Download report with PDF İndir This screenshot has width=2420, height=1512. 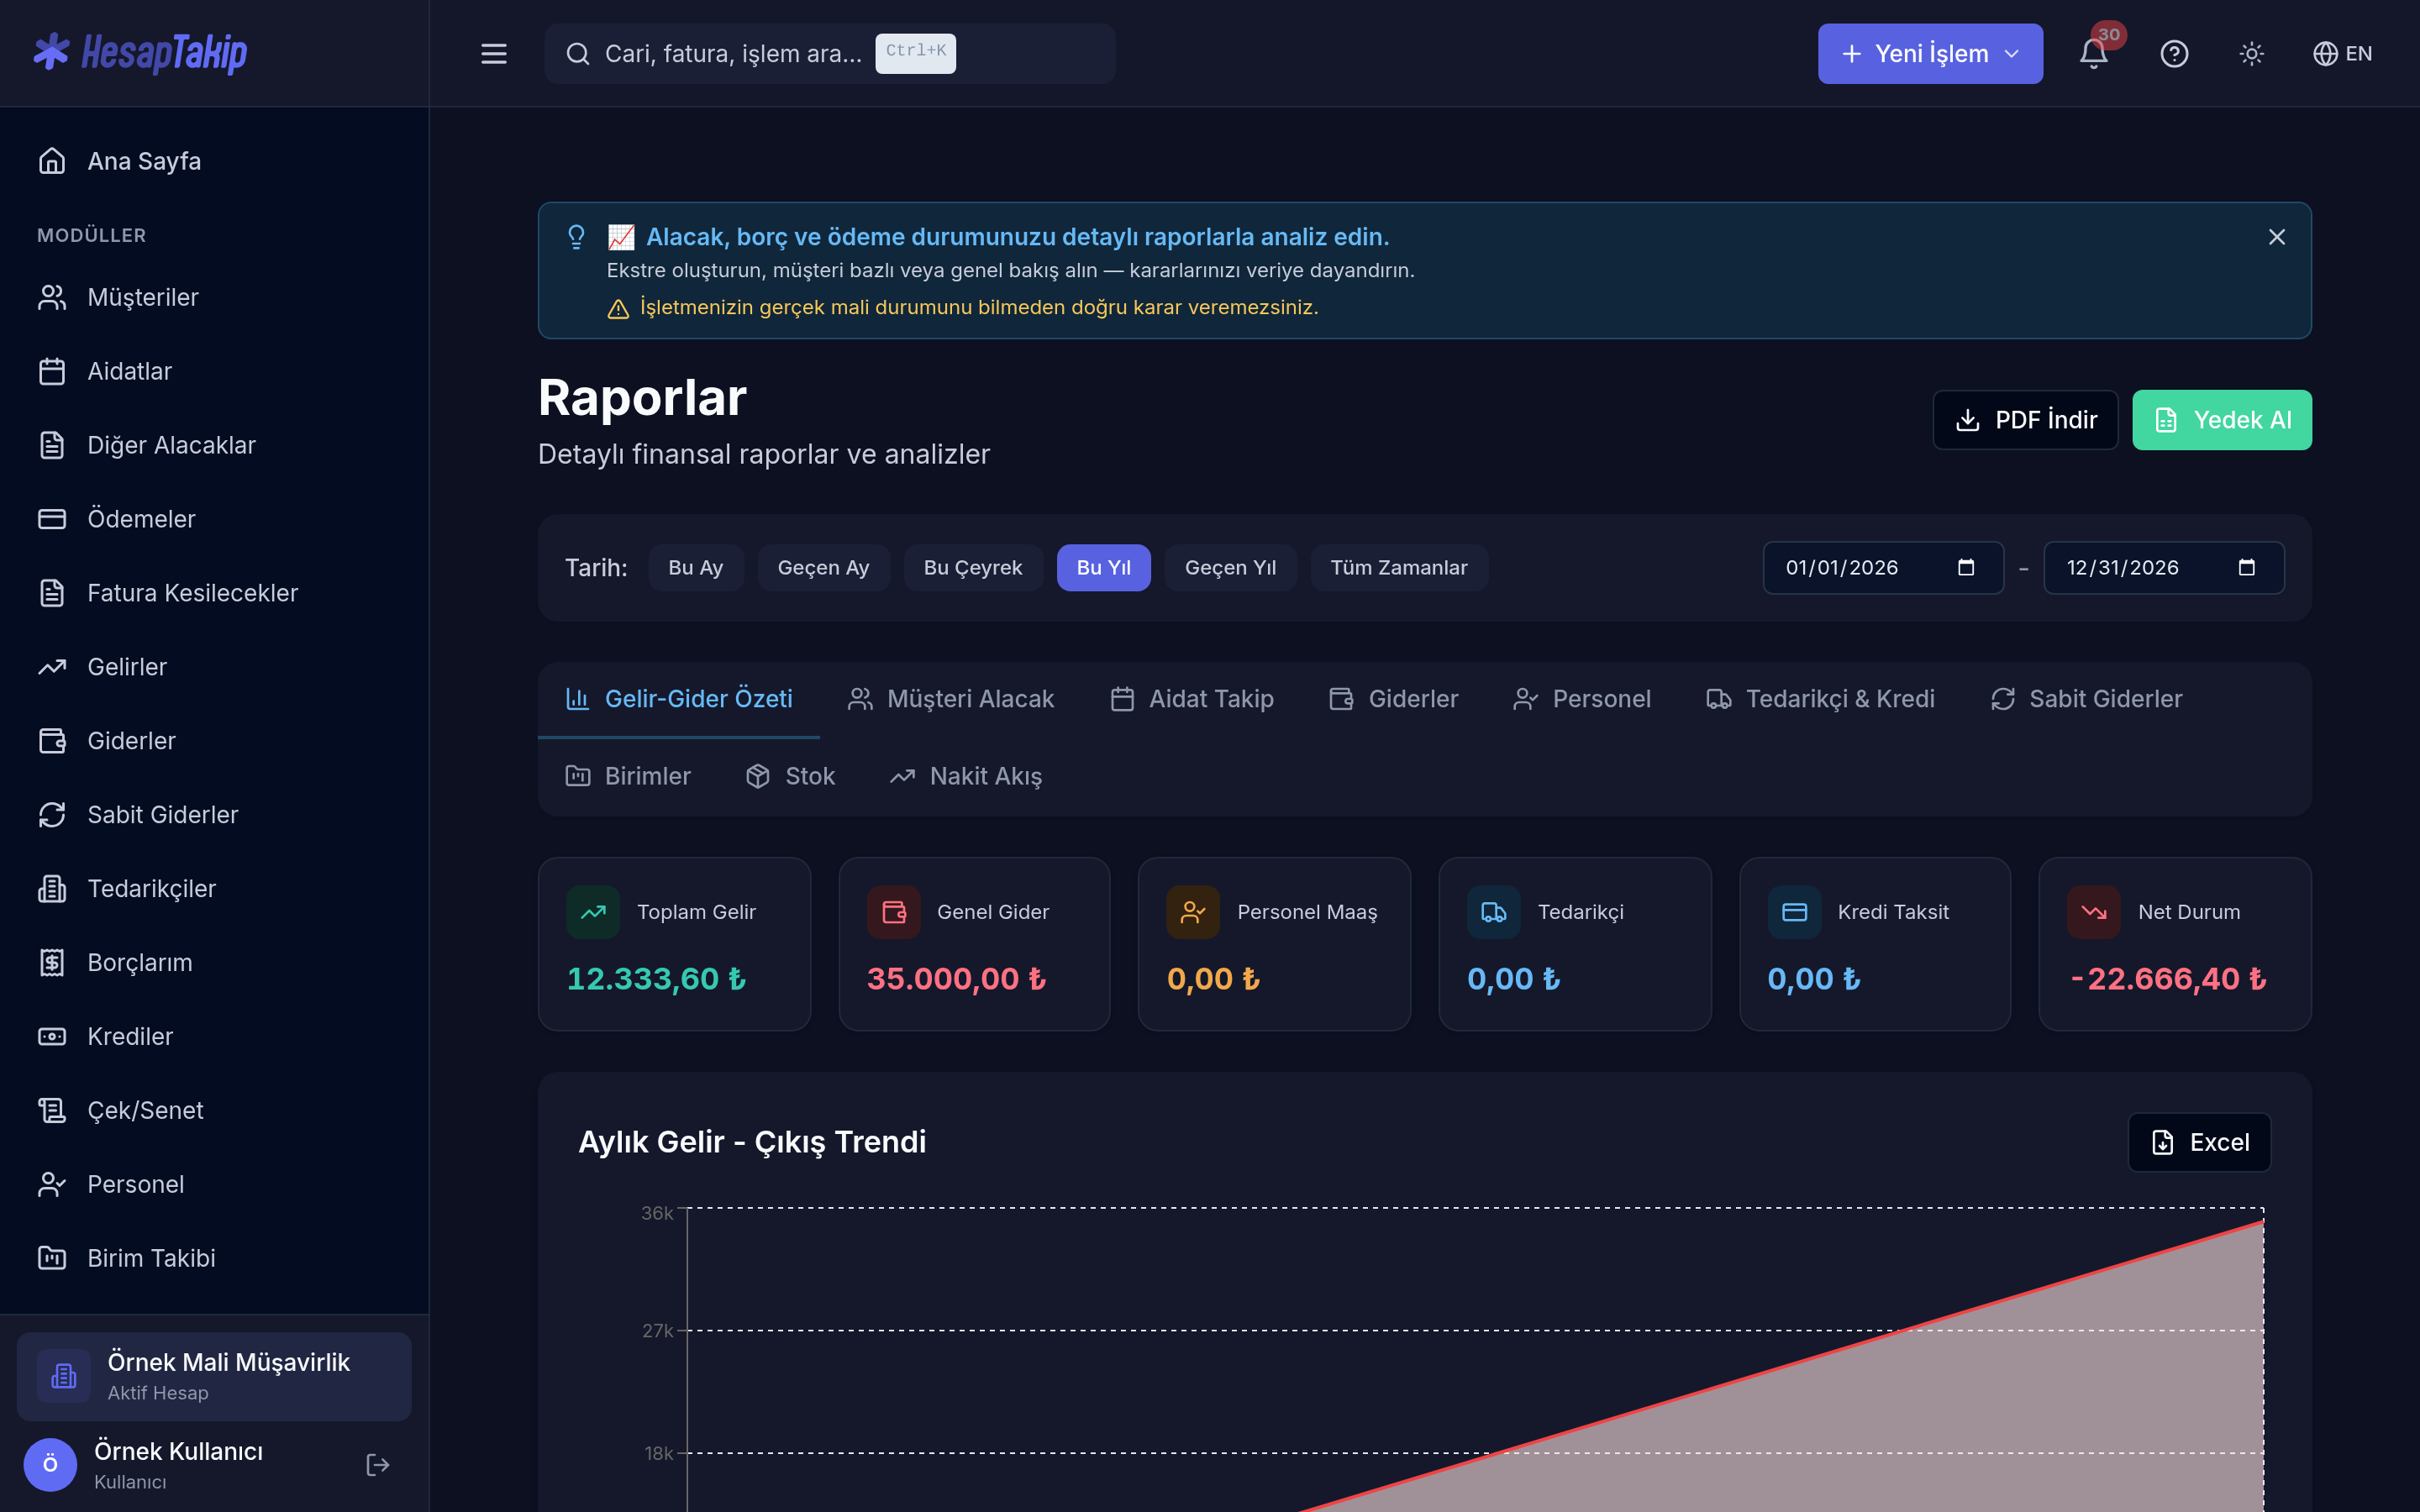tap(2026, 420)
